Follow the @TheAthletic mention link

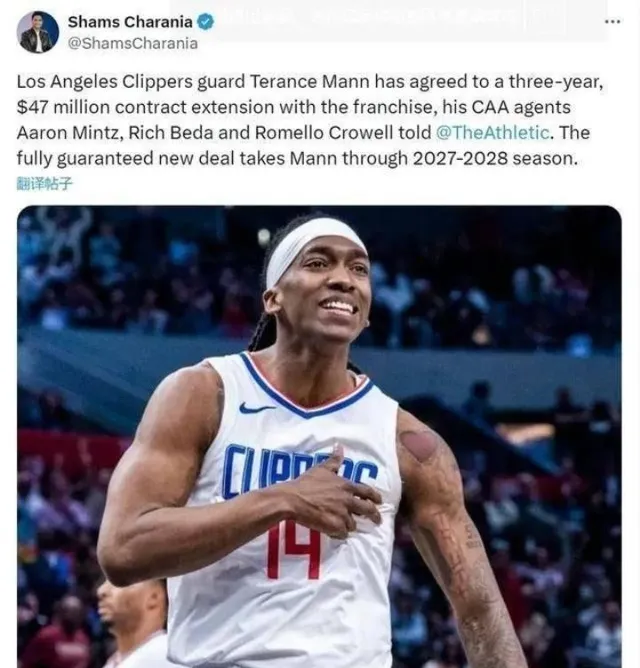click(x=493, y=132)
